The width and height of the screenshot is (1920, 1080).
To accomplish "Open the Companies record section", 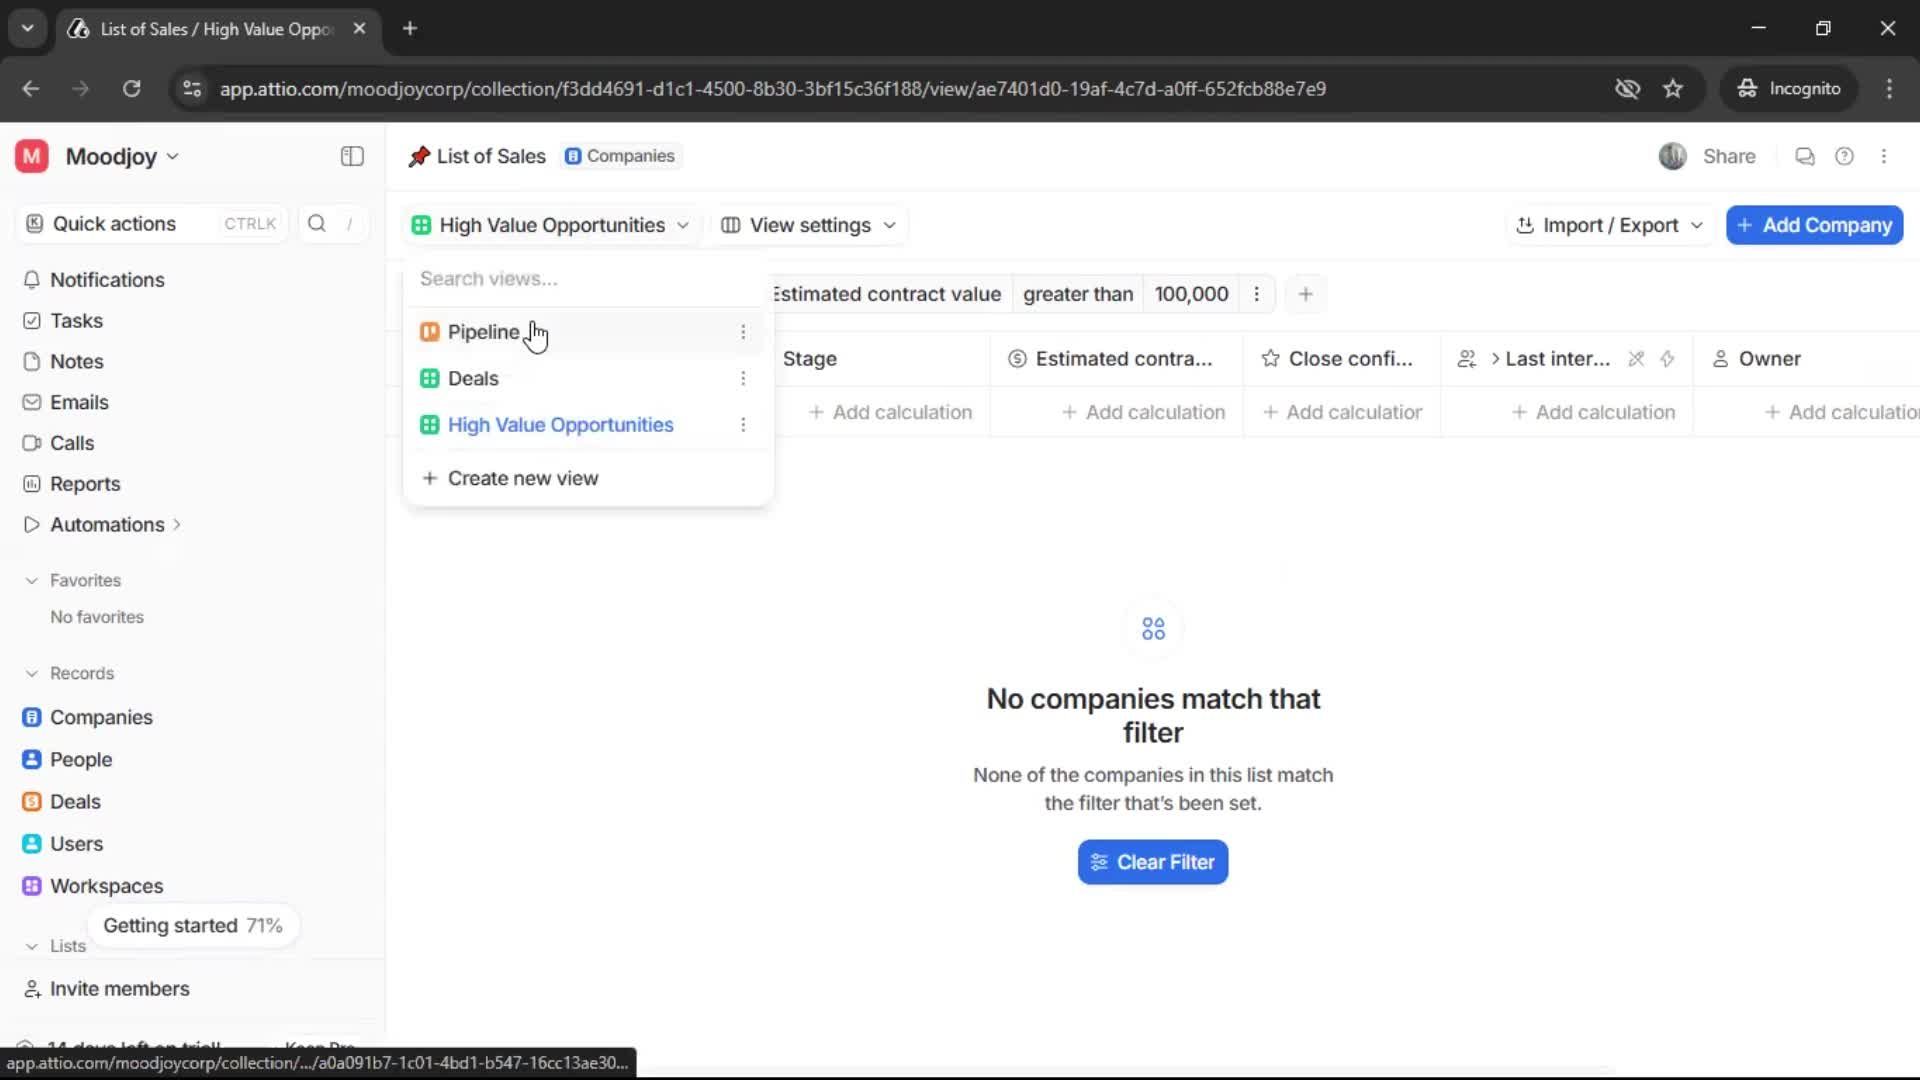I will click(99, 716).
